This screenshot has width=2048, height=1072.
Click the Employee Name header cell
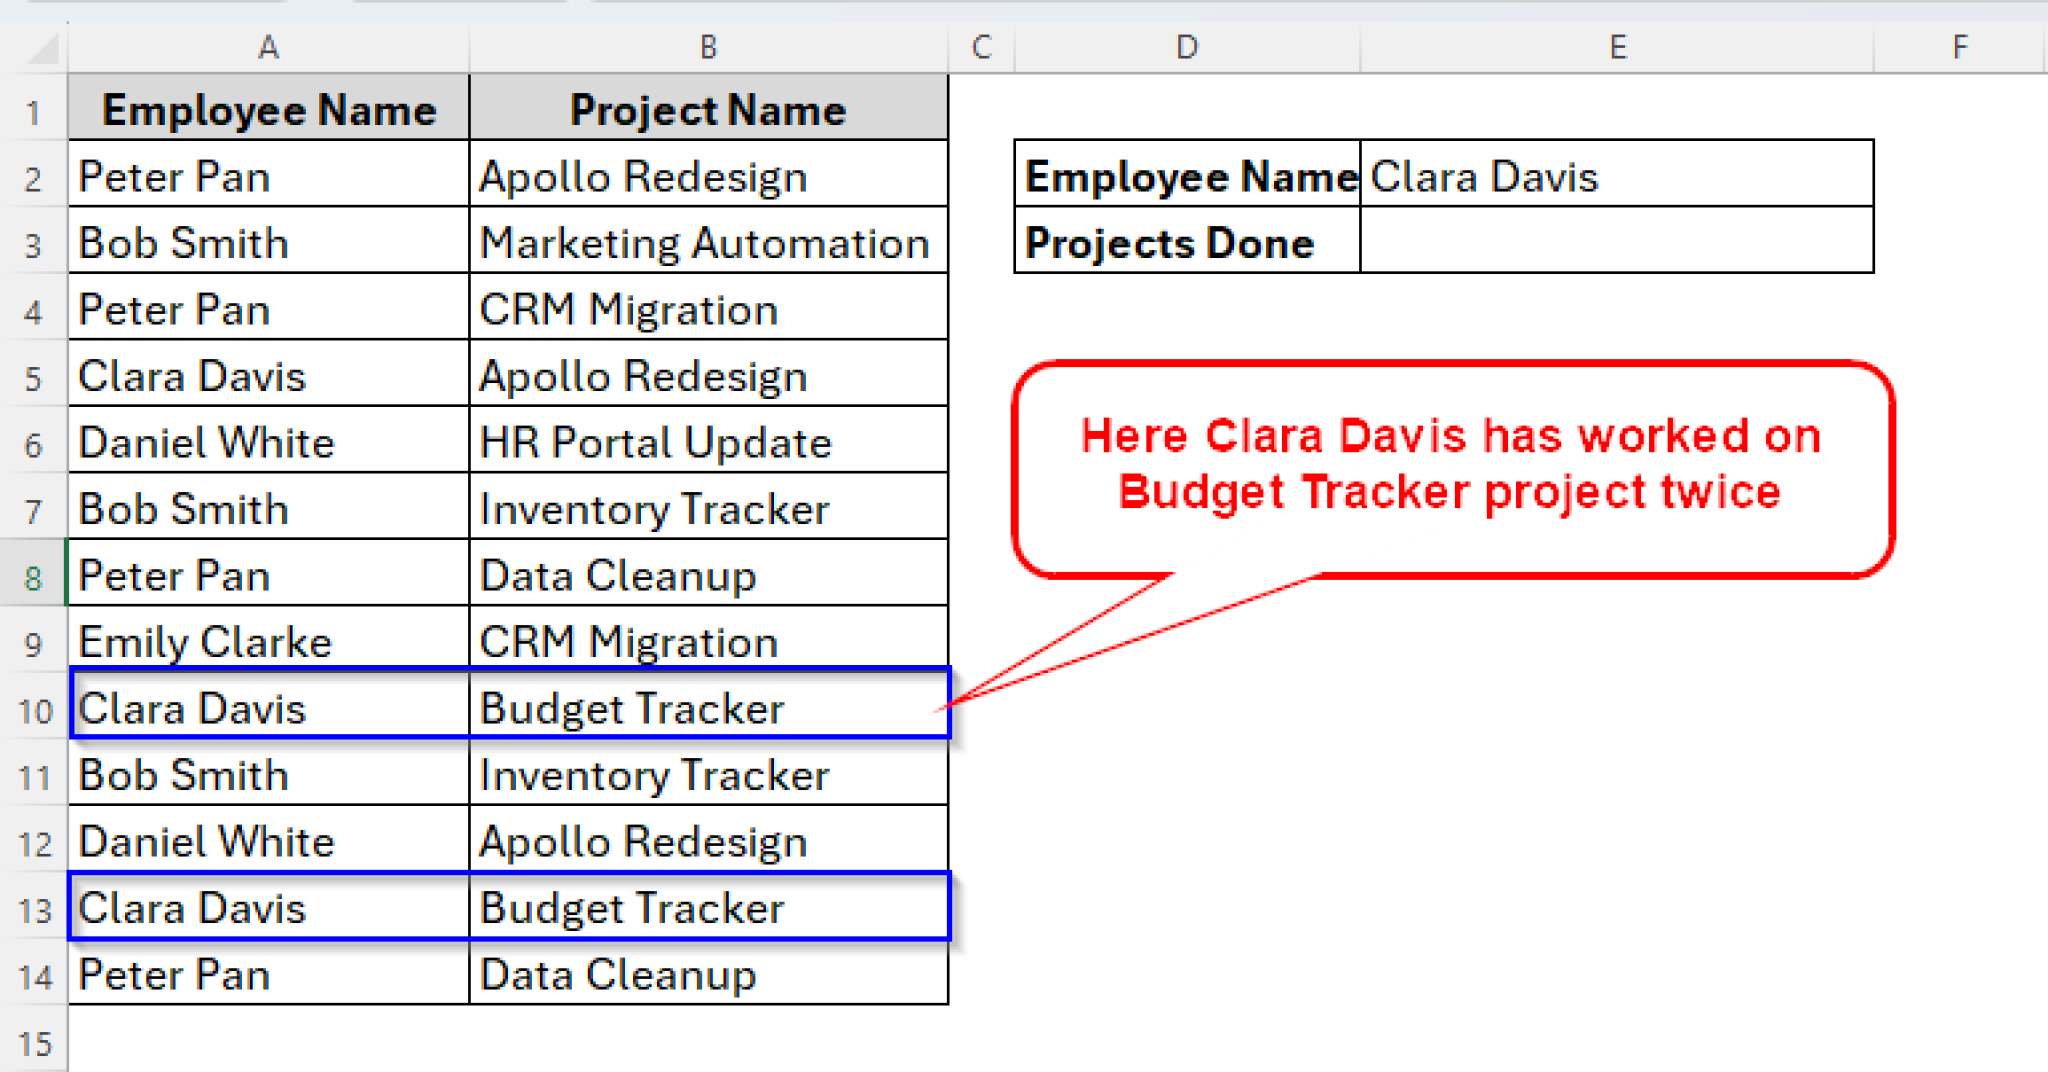[267, 110]
